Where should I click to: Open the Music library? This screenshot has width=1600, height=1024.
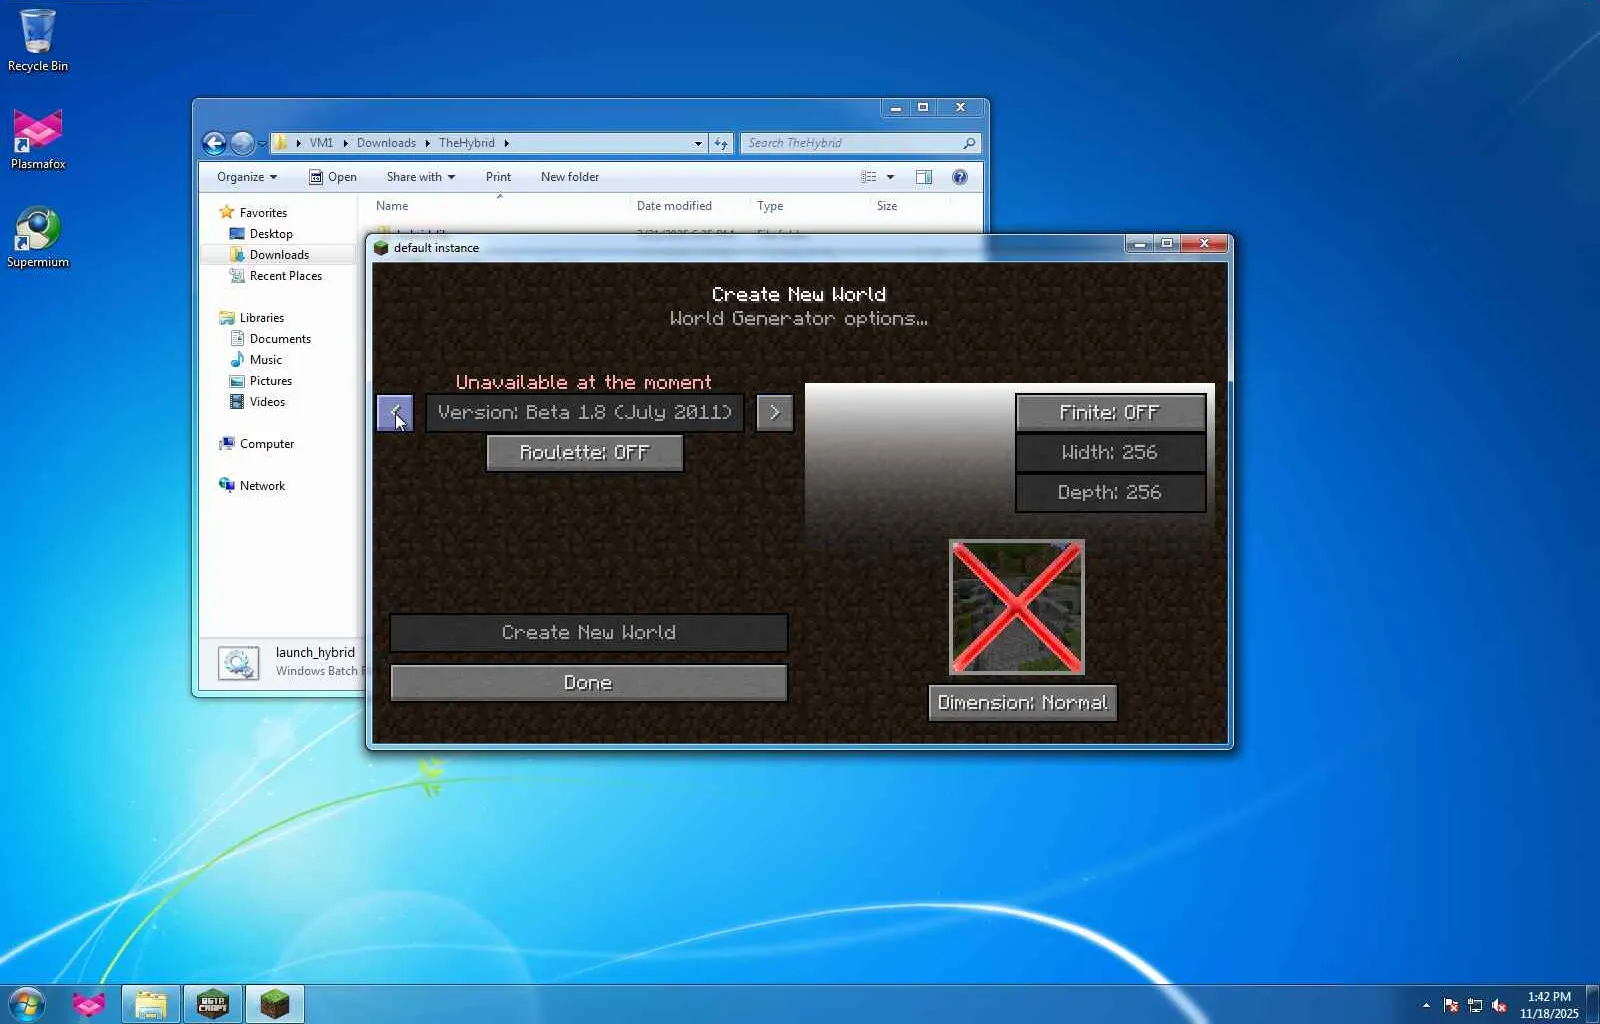[266, 360]
